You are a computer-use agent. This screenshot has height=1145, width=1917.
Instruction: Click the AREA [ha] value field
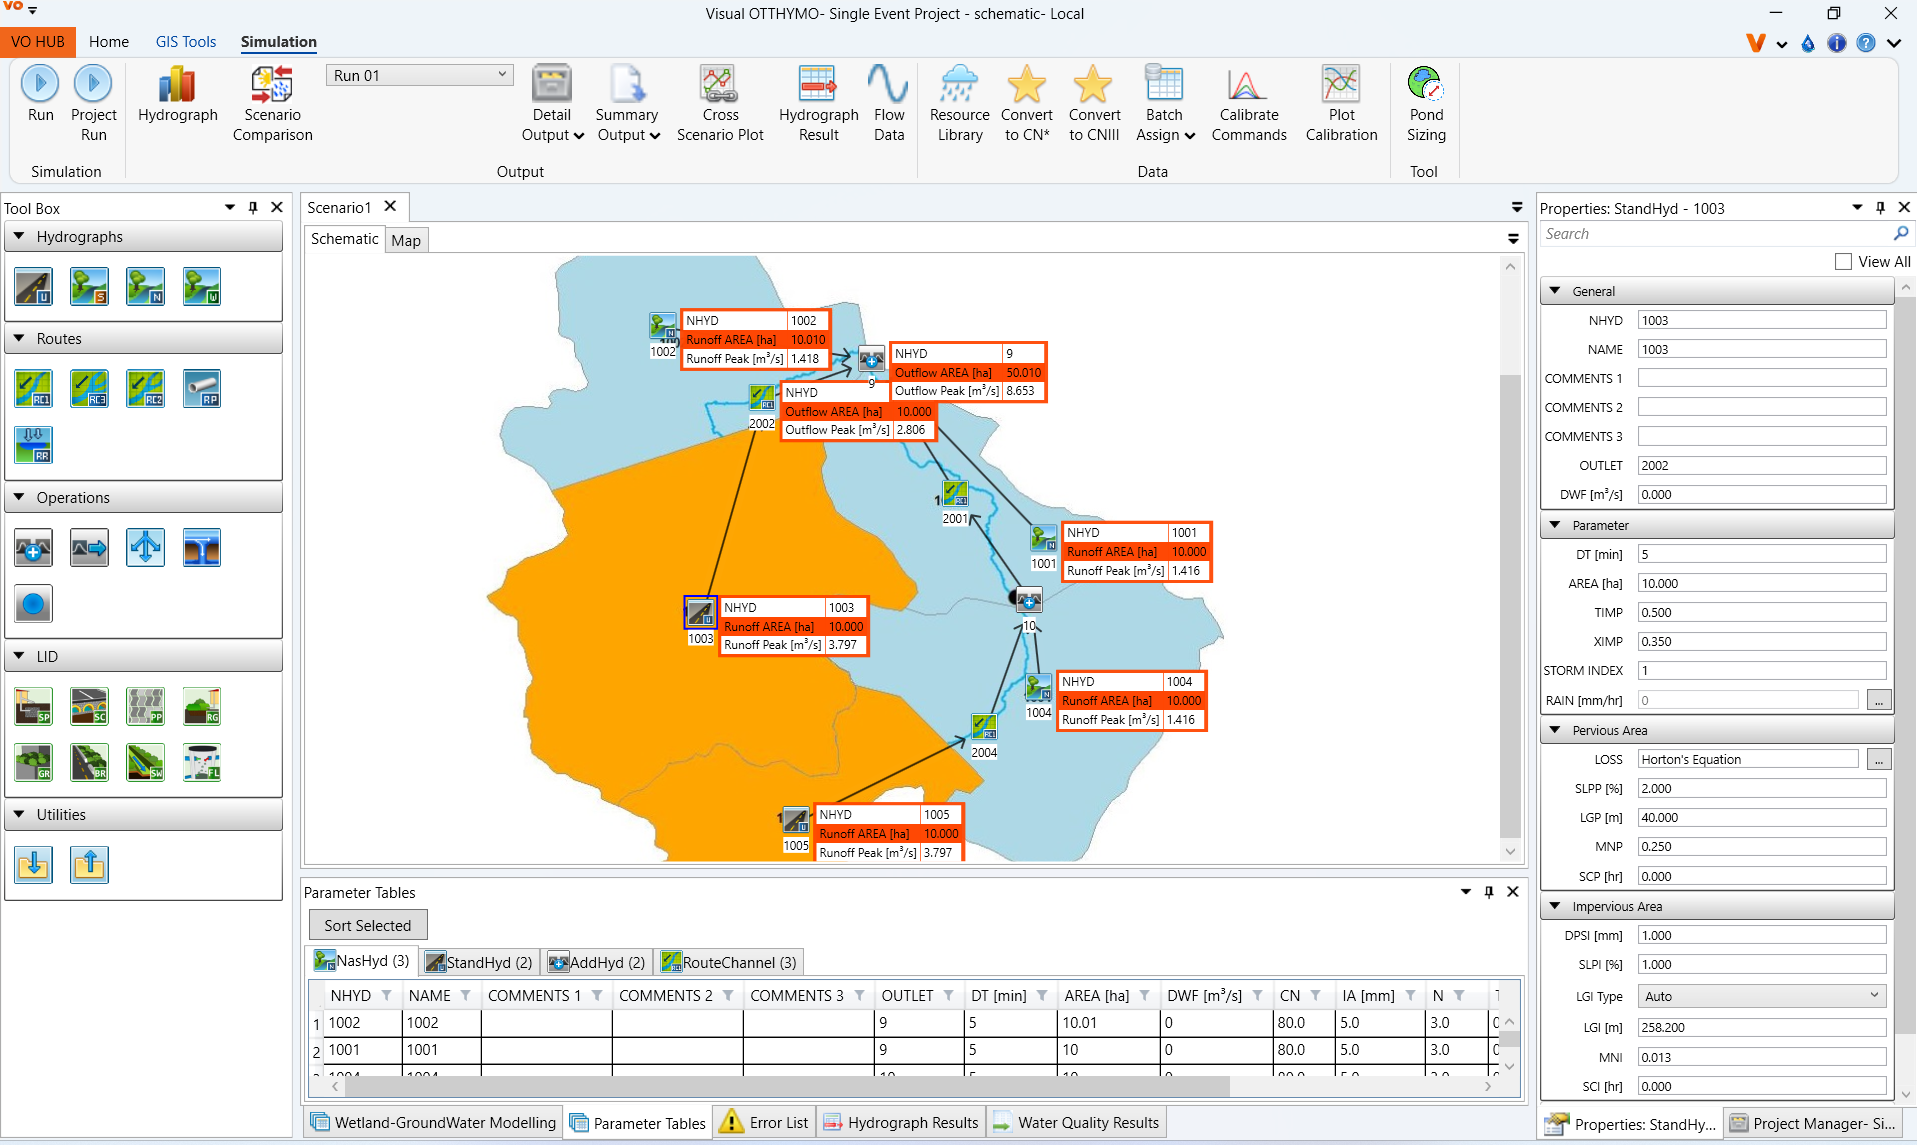click(x=1761, y=583)
